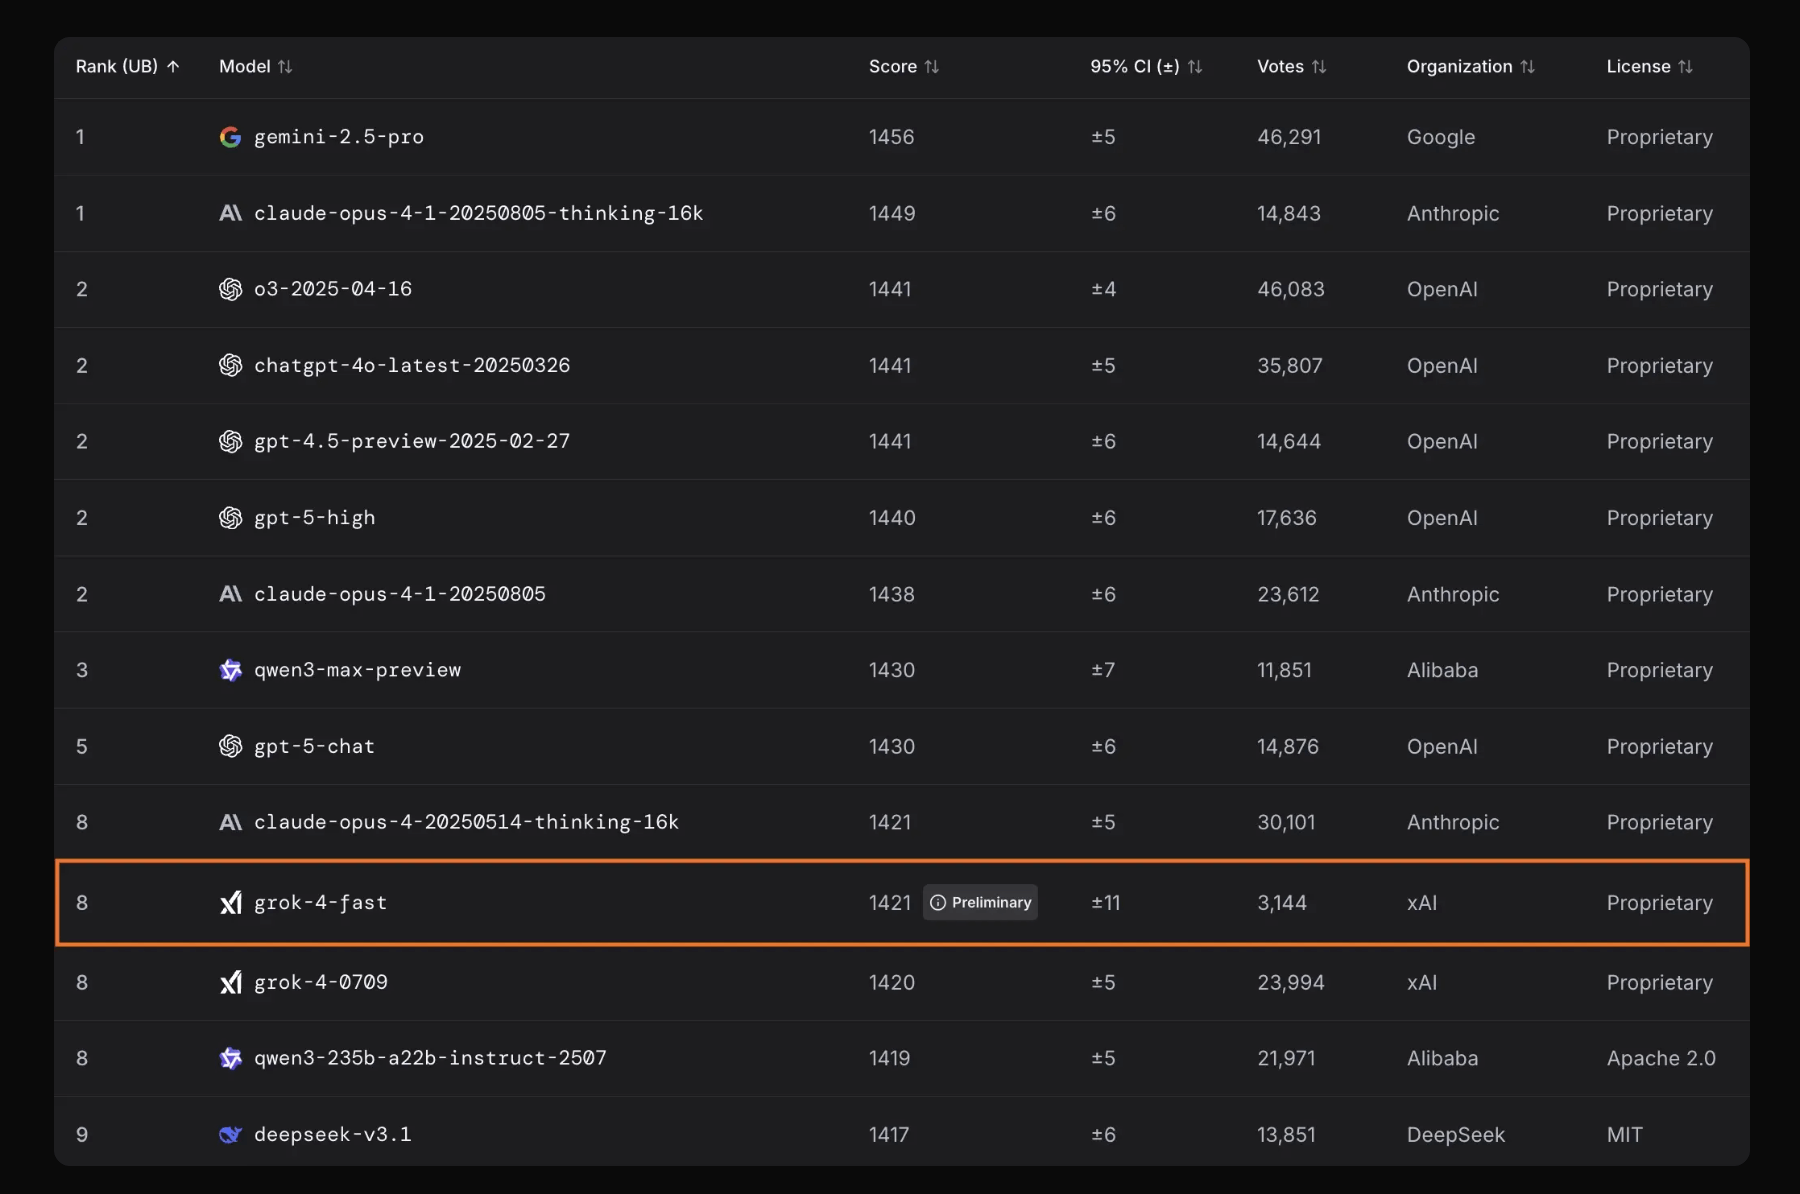Image resolution: width=1800 pixels, height=1194 pixels.
Task: Click sort arrows next to Model header
Action: 285,66
